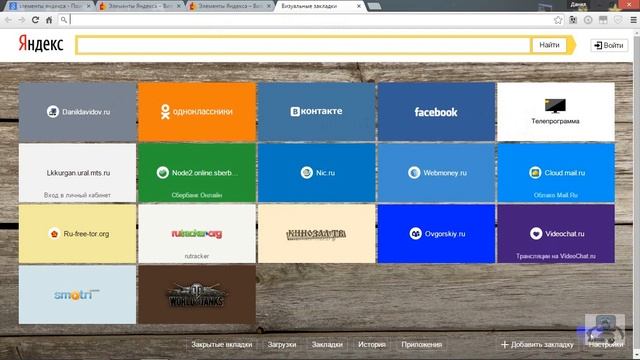
Task: Bookmark this page with the star icon
Action: pyautogui.click(x=558, y=20)
